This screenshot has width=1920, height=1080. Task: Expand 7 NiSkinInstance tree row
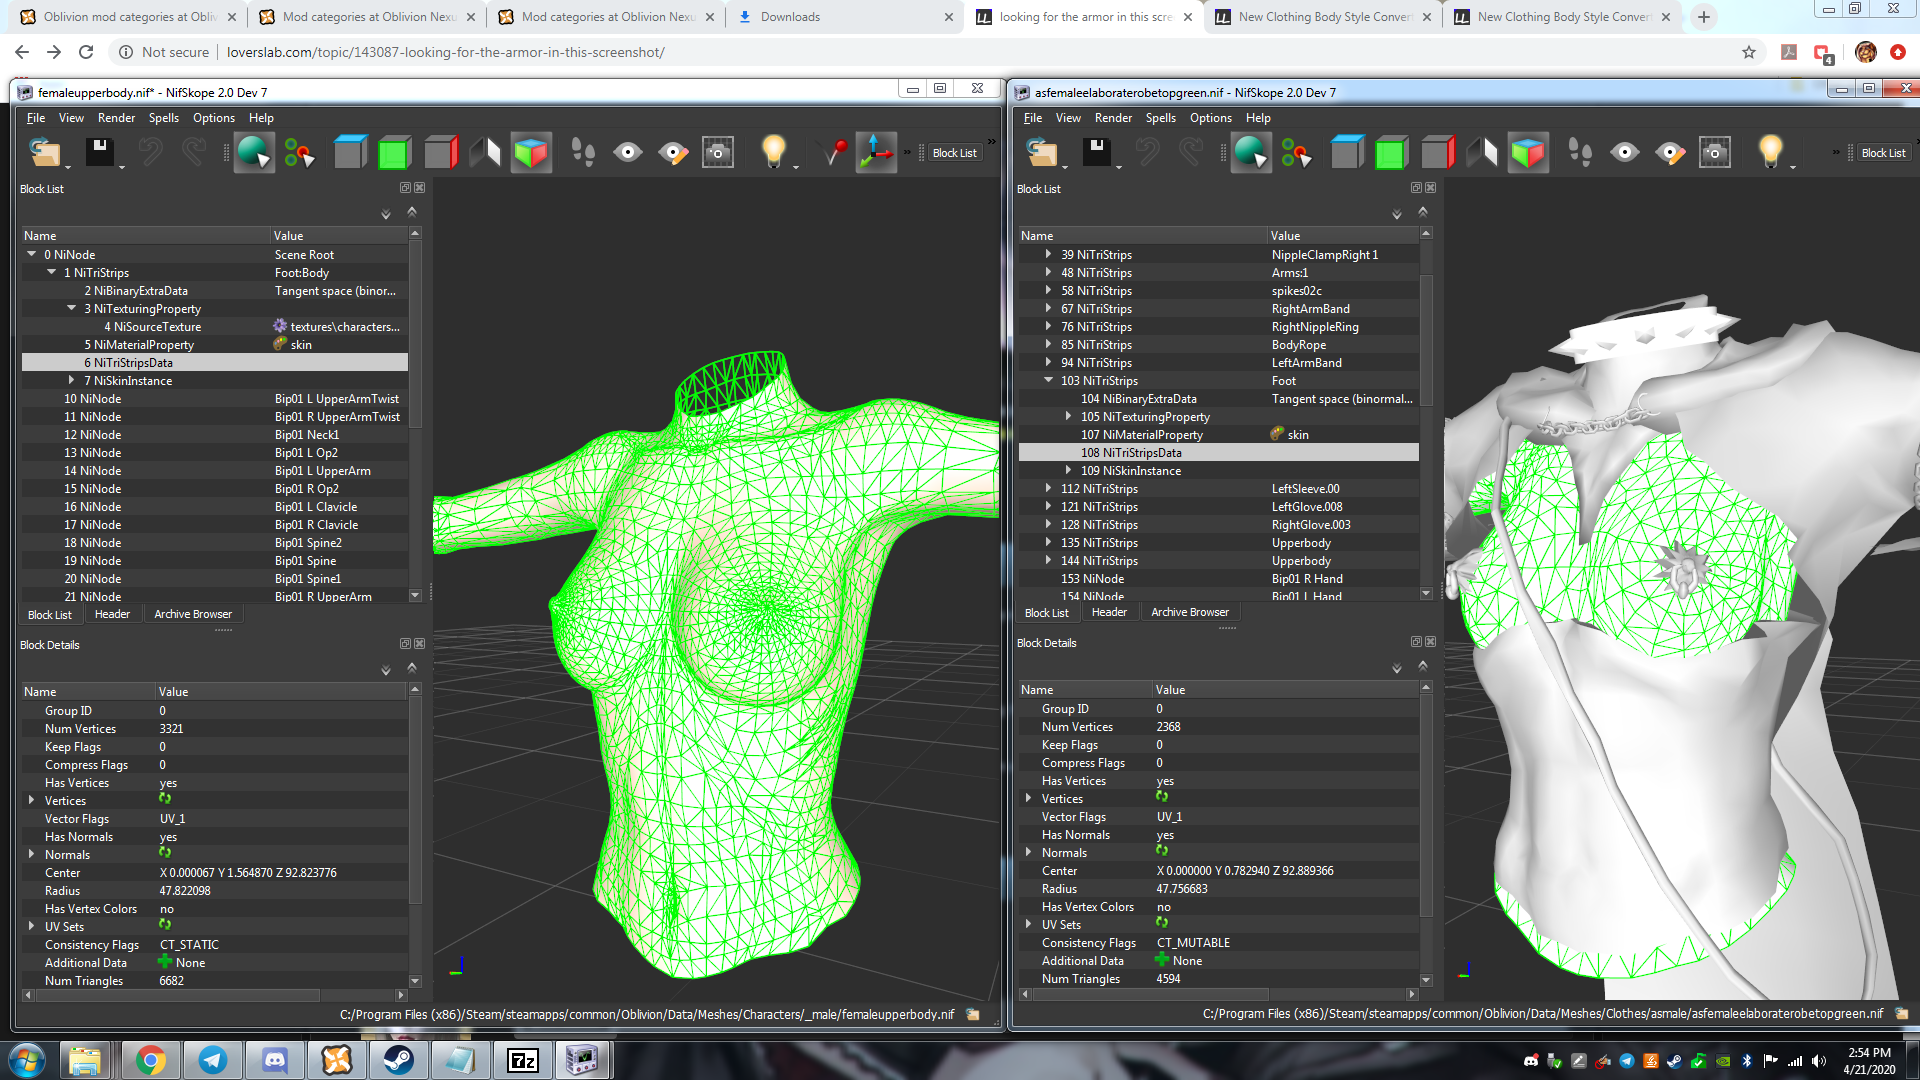71,380
